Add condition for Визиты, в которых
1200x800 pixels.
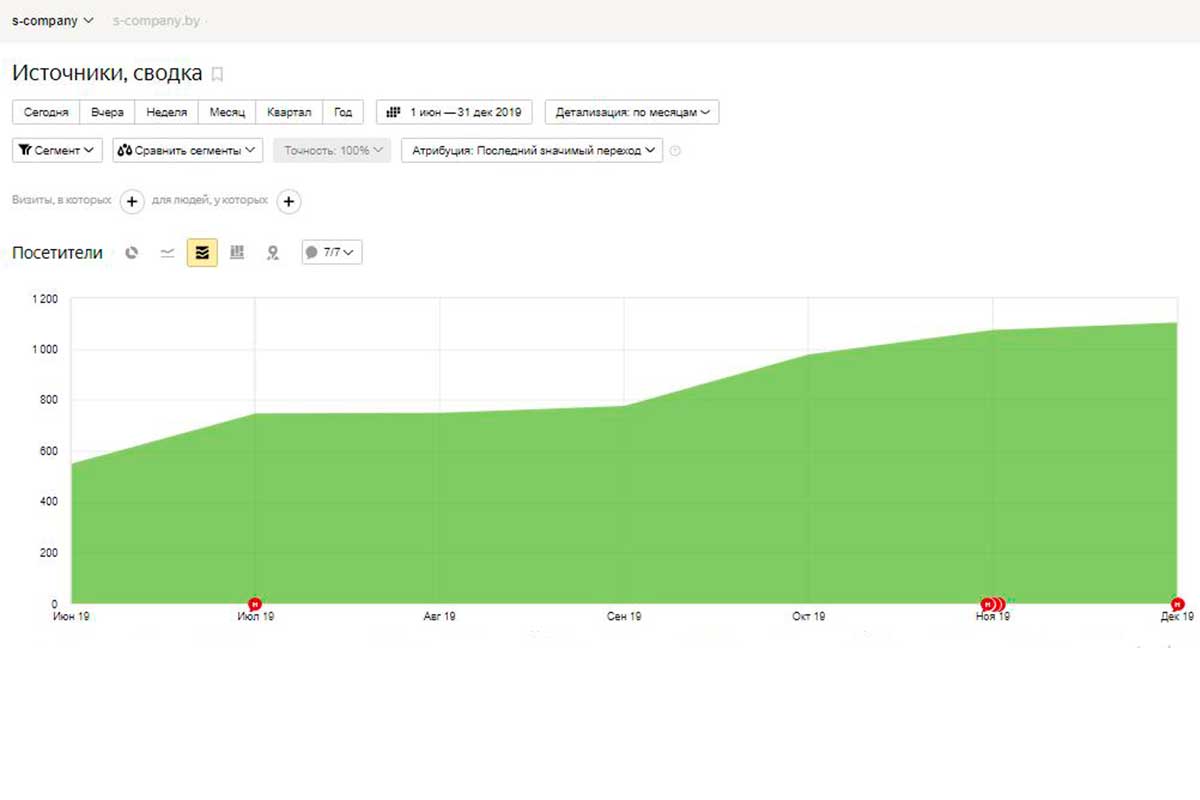132,201
